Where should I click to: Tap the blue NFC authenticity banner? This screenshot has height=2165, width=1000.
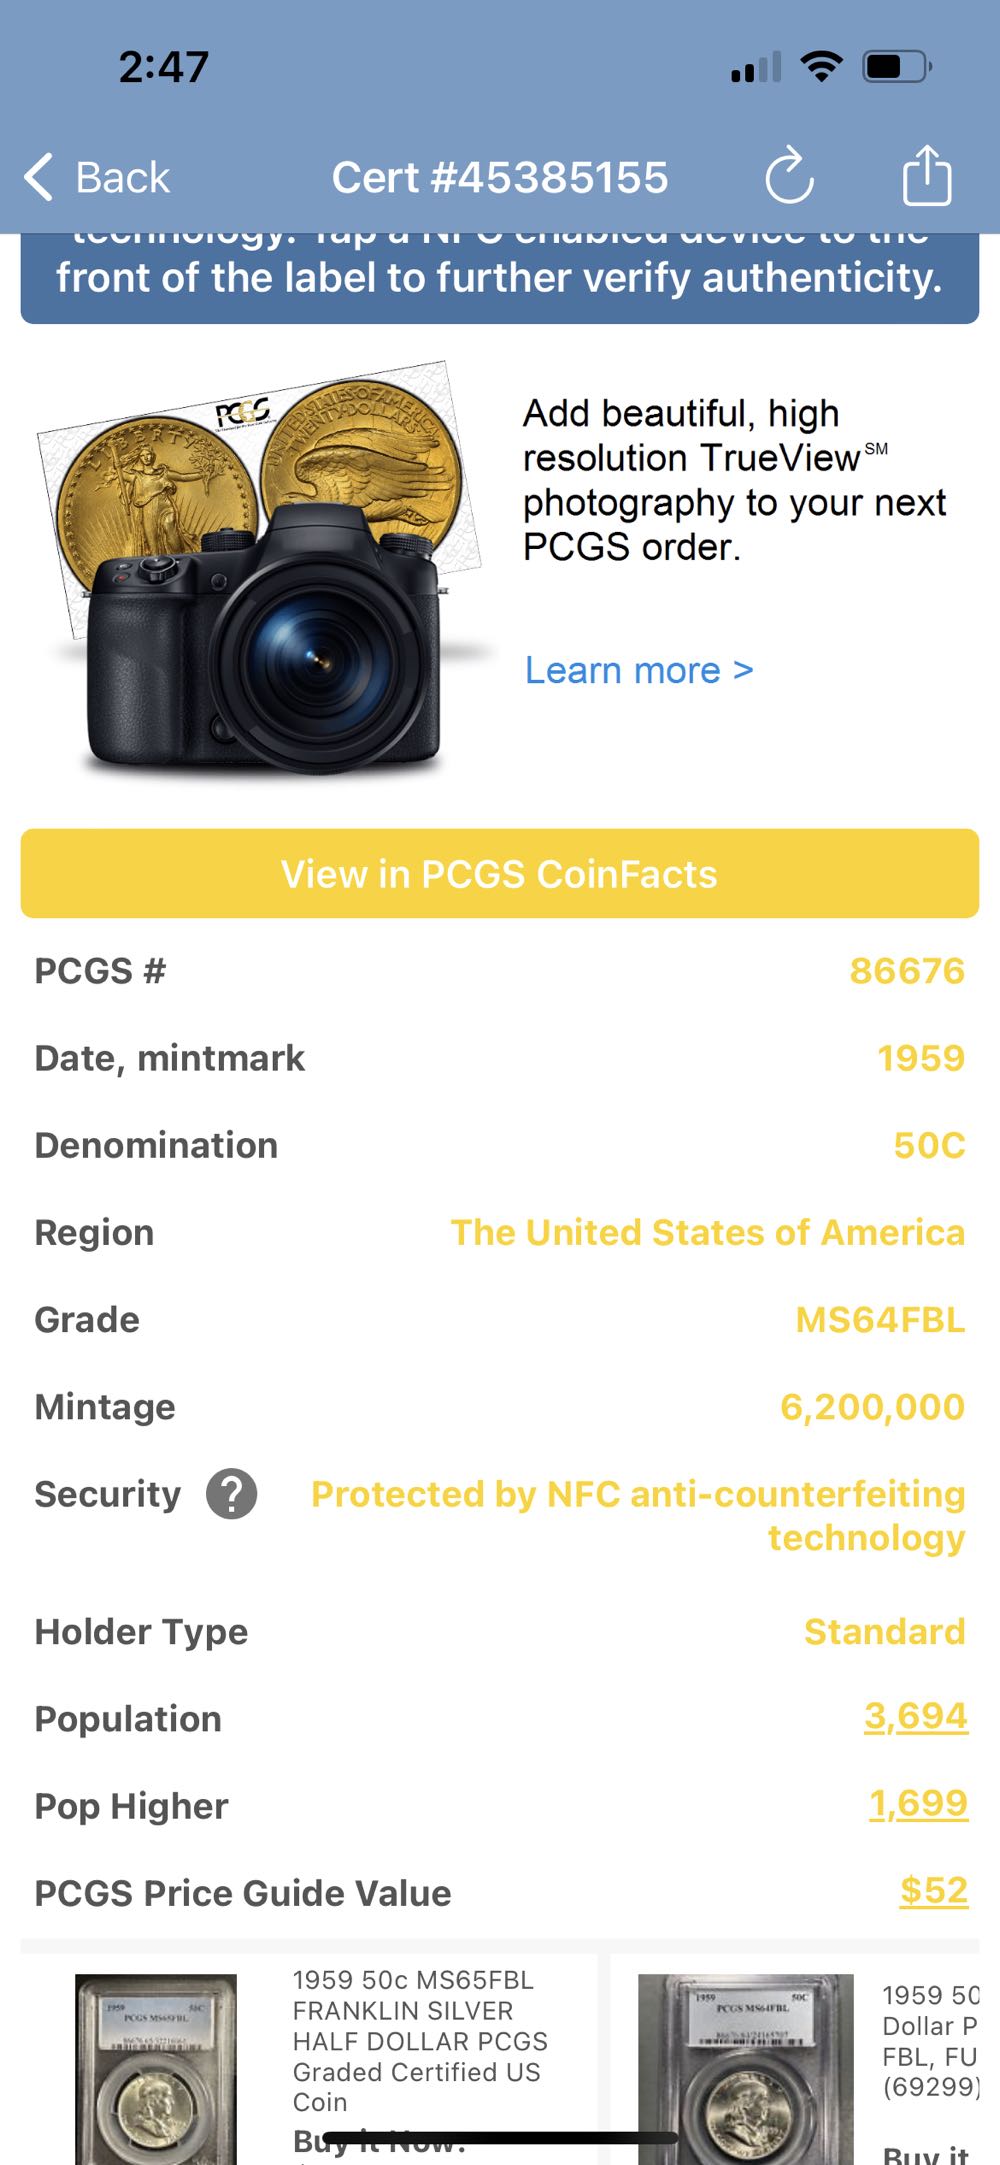pos(500,277)
